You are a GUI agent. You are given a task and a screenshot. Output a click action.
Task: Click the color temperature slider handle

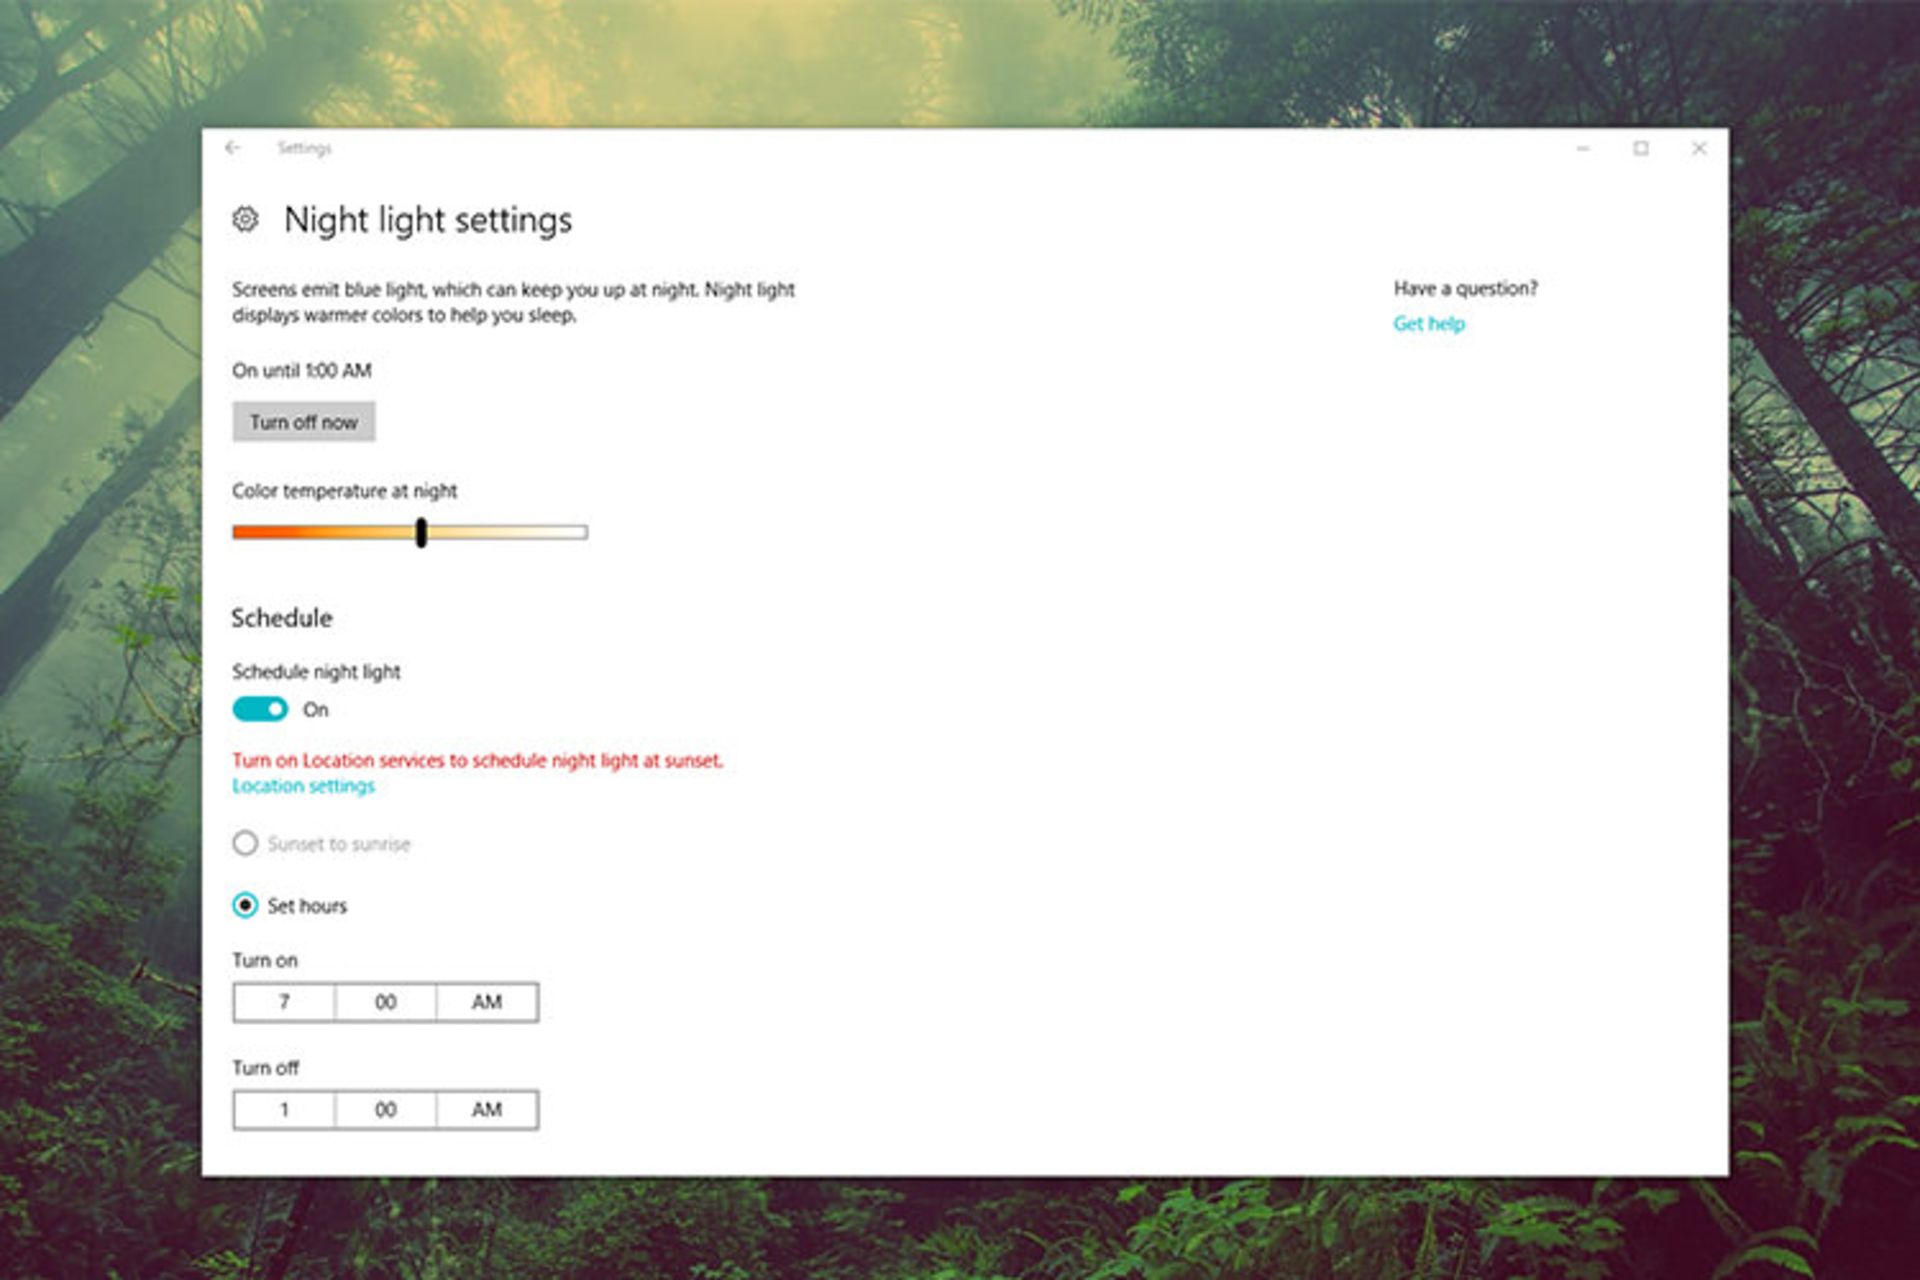(x=421, y=532)
